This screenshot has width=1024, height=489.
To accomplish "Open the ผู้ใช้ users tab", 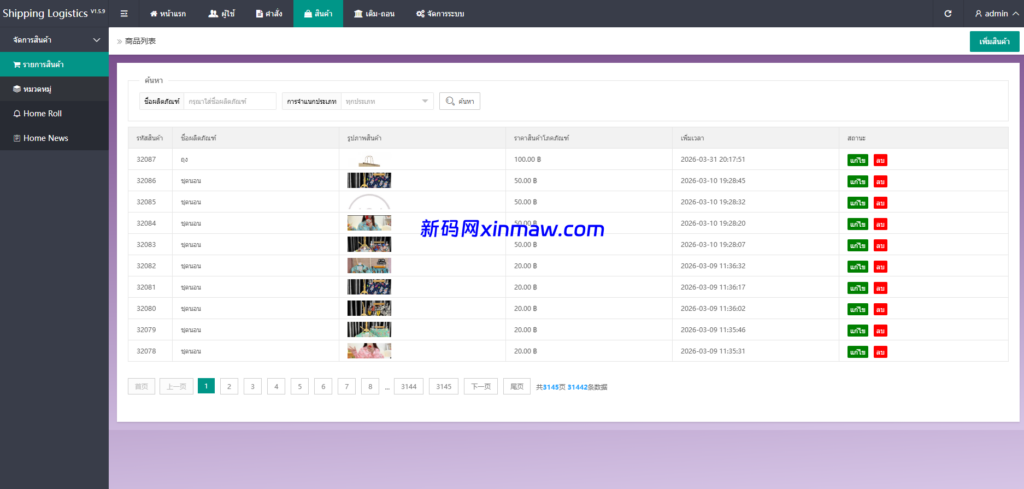I will pyautogui.click(x=221, y=14).
